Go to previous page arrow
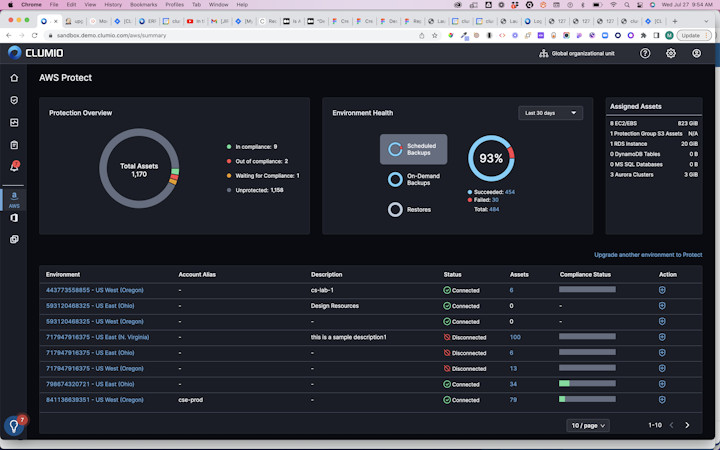Viewport: 720px width, 450px height. tap(671, 426)
